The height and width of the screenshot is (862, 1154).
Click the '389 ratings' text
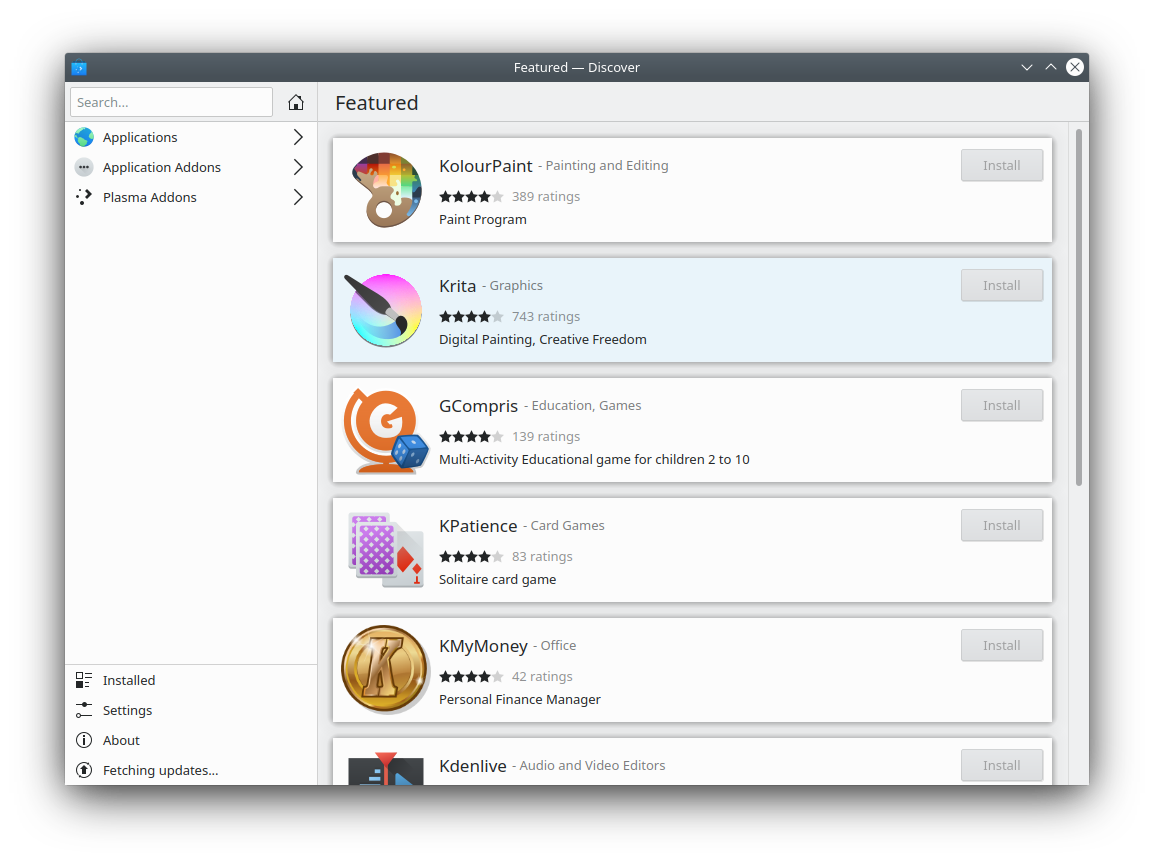pyautogui.click(x=546, y=197)
